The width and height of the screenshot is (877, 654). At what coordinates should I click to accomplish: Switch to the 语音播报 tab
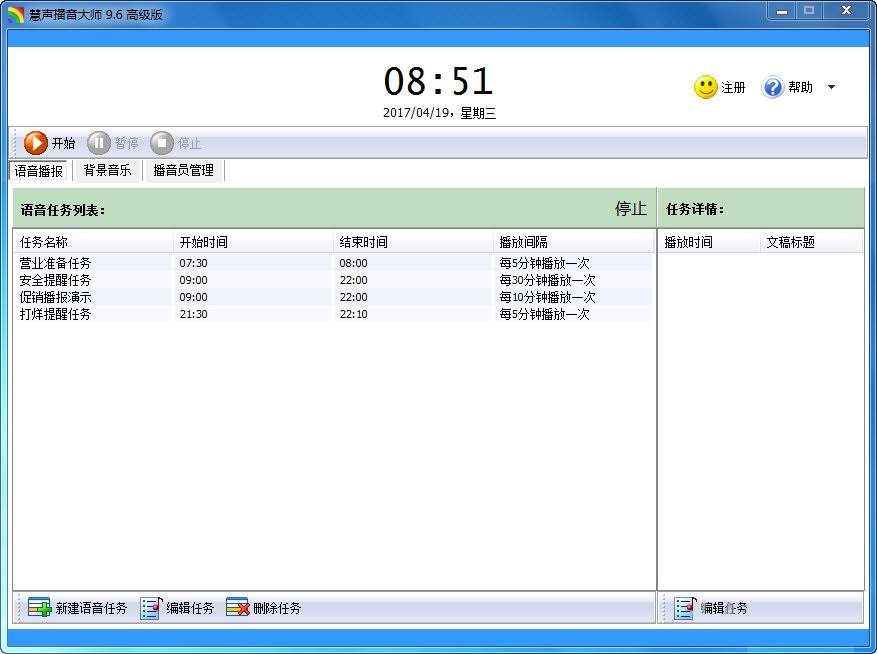[x=39, y=171]
